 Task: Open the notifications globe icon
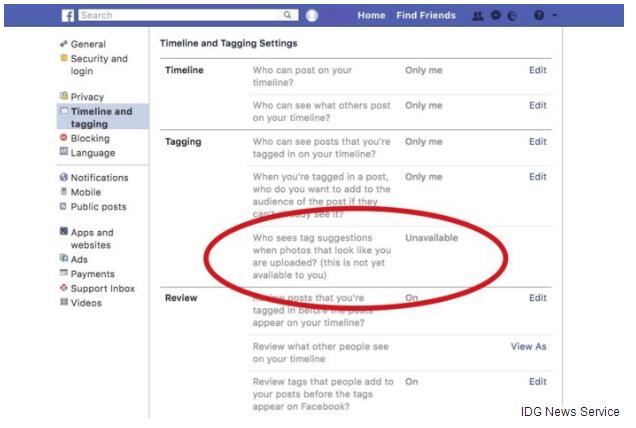coord(512,16)
